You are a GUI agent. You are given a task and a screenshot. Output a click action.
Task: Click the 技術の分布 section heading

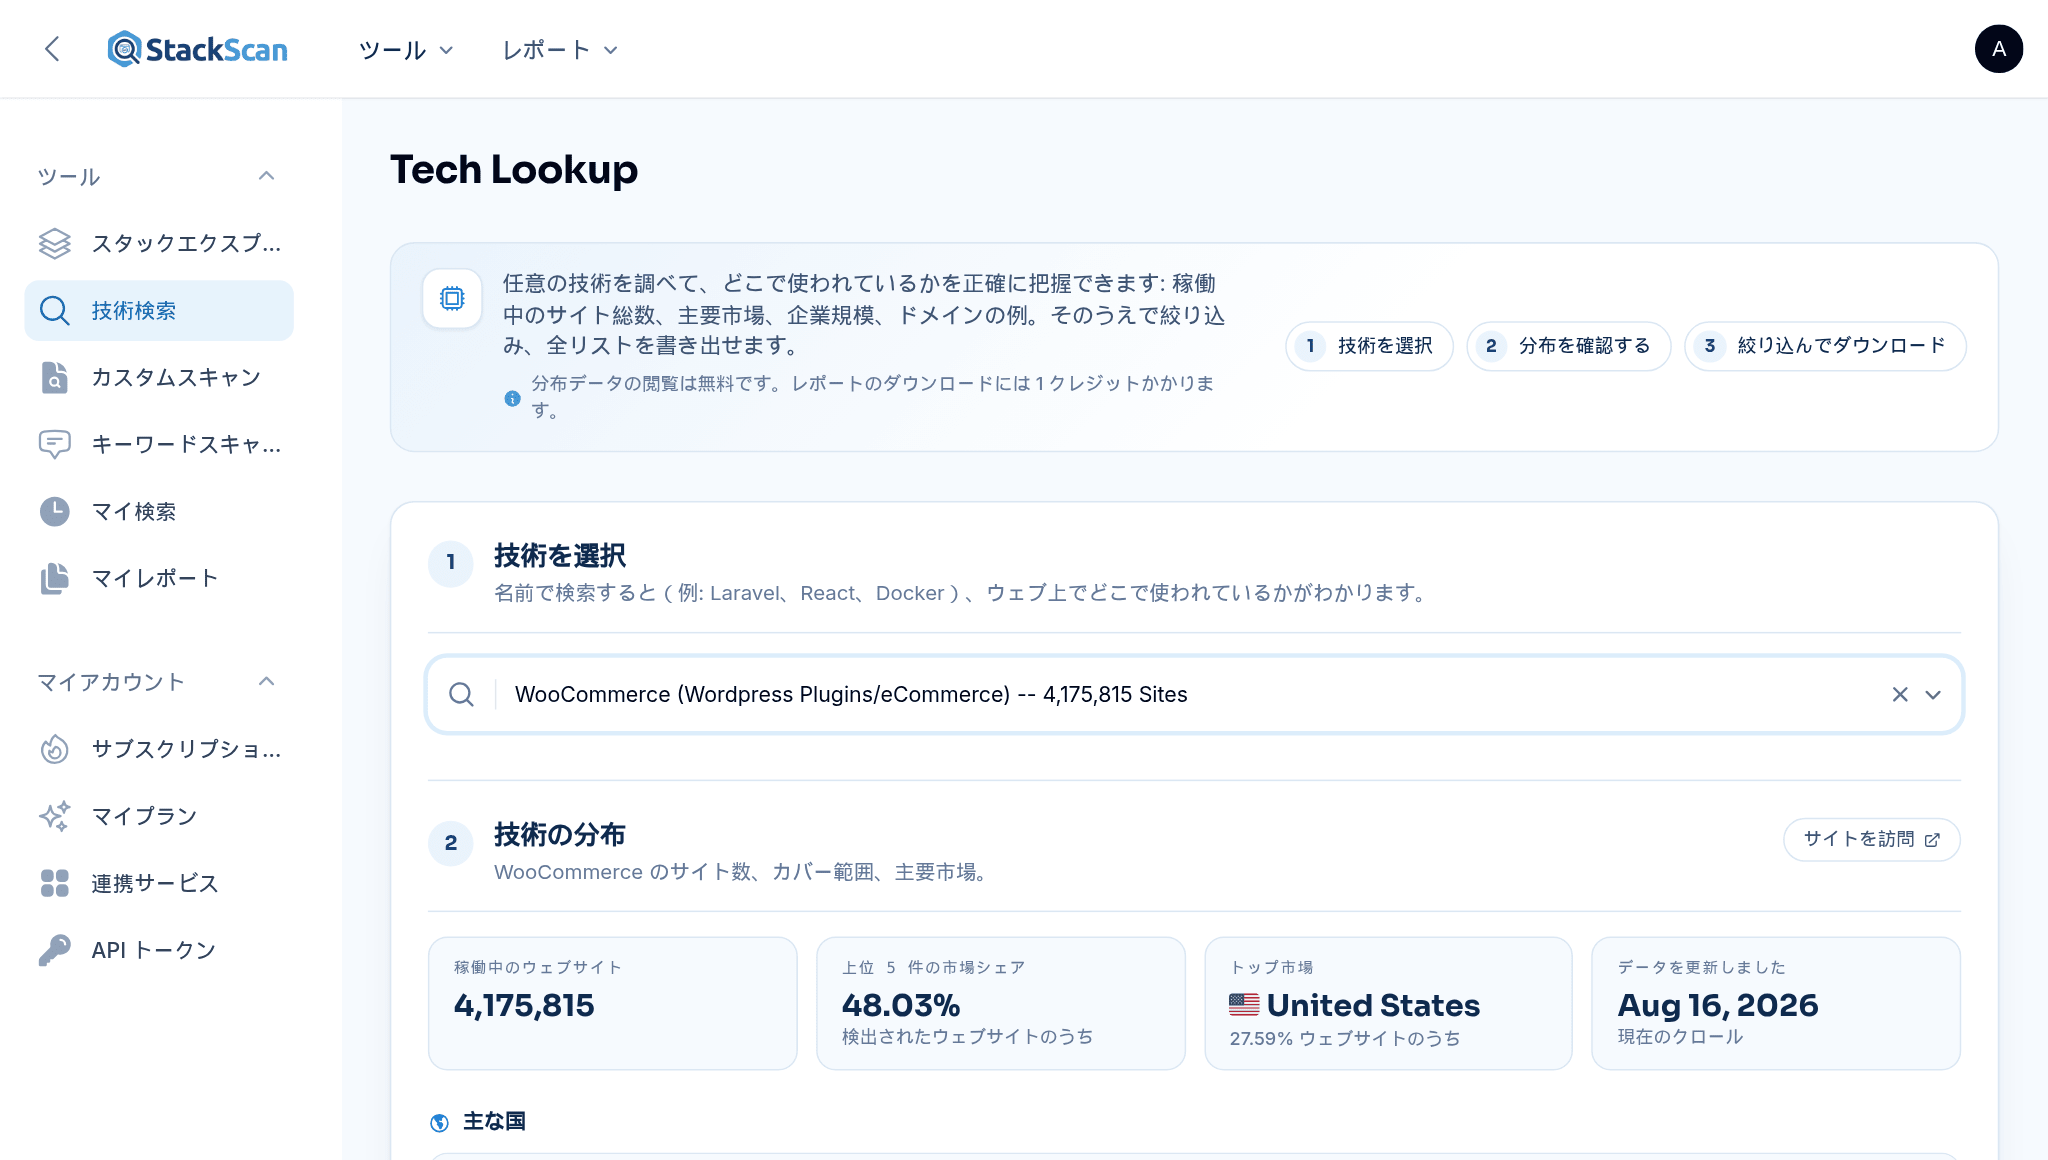coord(559,834)
